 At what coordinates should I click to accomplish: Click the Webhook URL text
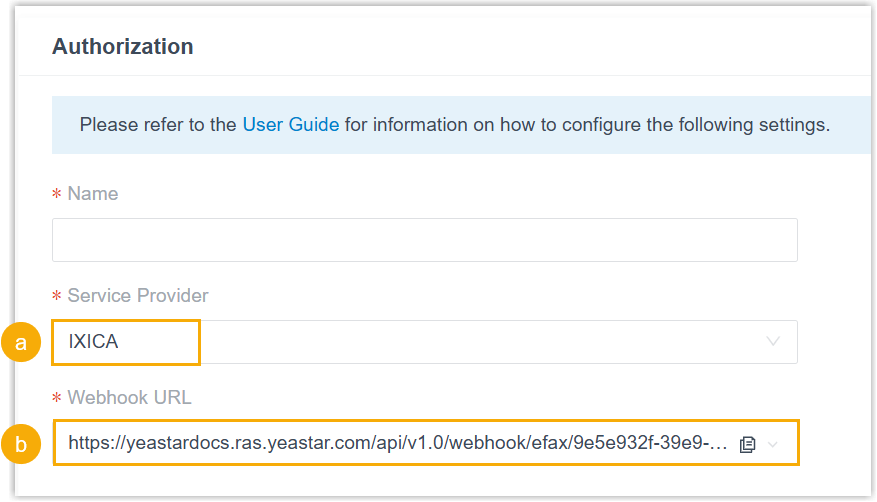point(397,444)
